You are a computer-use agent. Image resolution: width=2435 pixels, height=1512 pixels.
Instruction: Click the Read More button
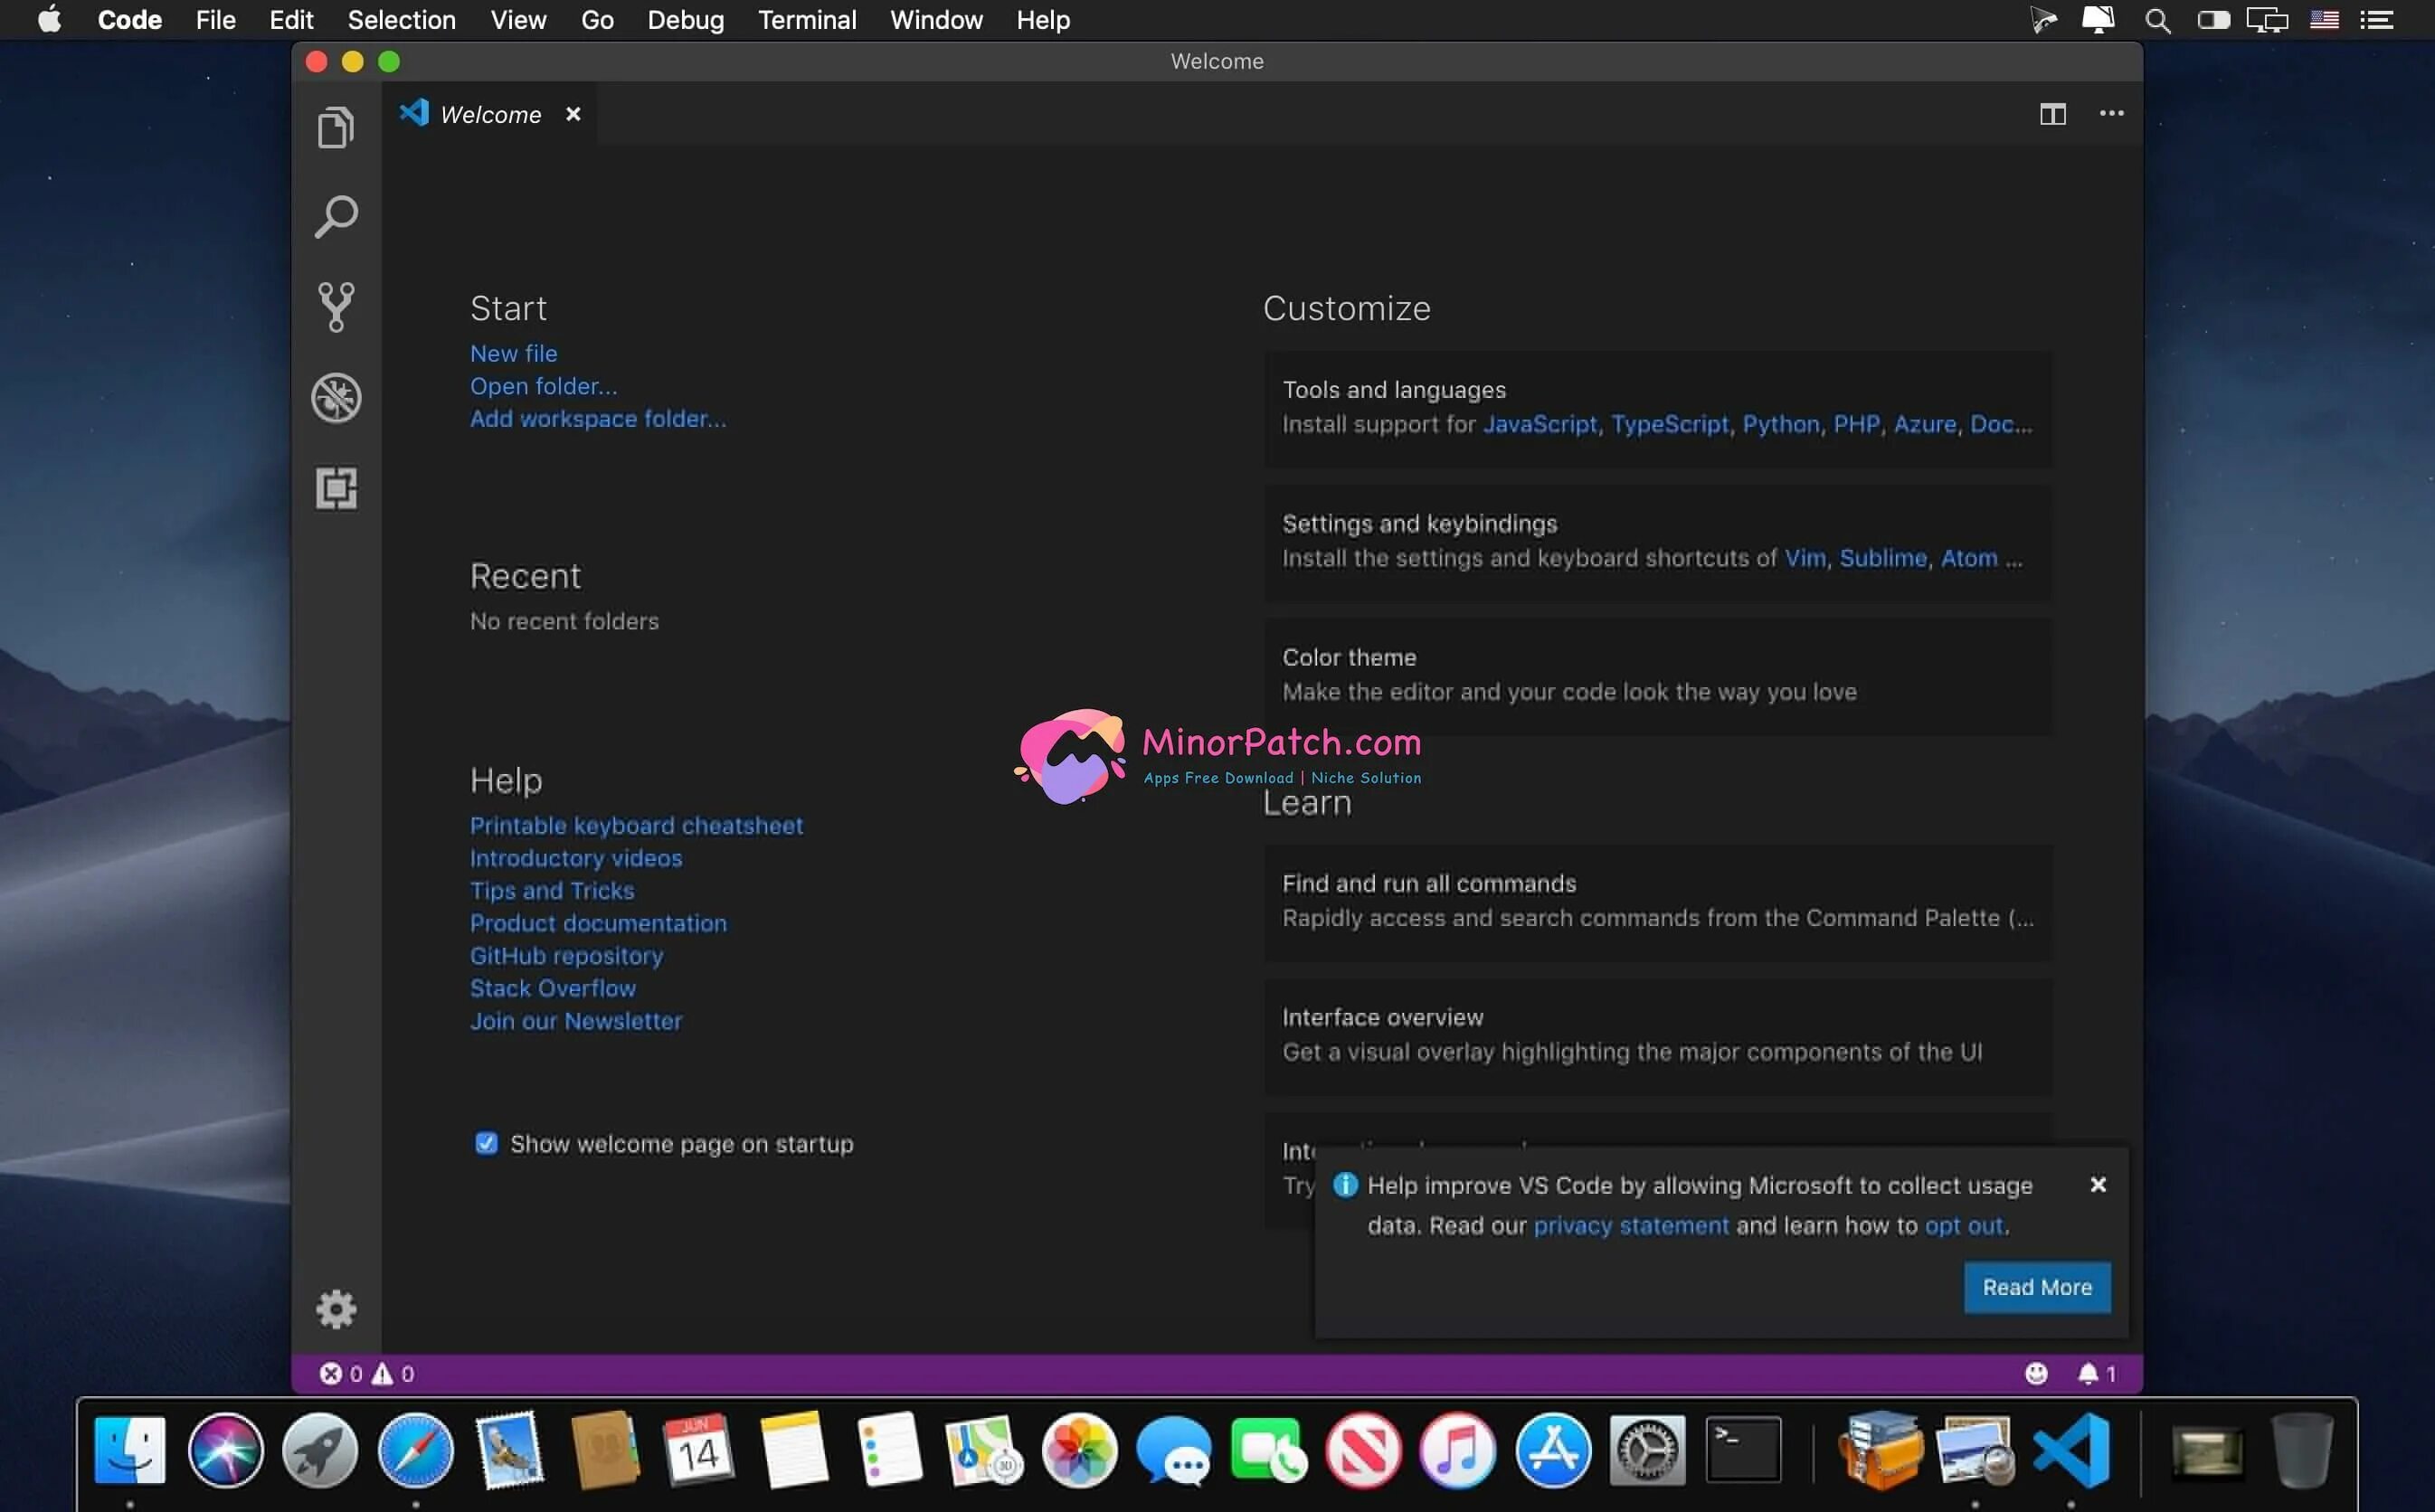click(x=2037, y=1287)
